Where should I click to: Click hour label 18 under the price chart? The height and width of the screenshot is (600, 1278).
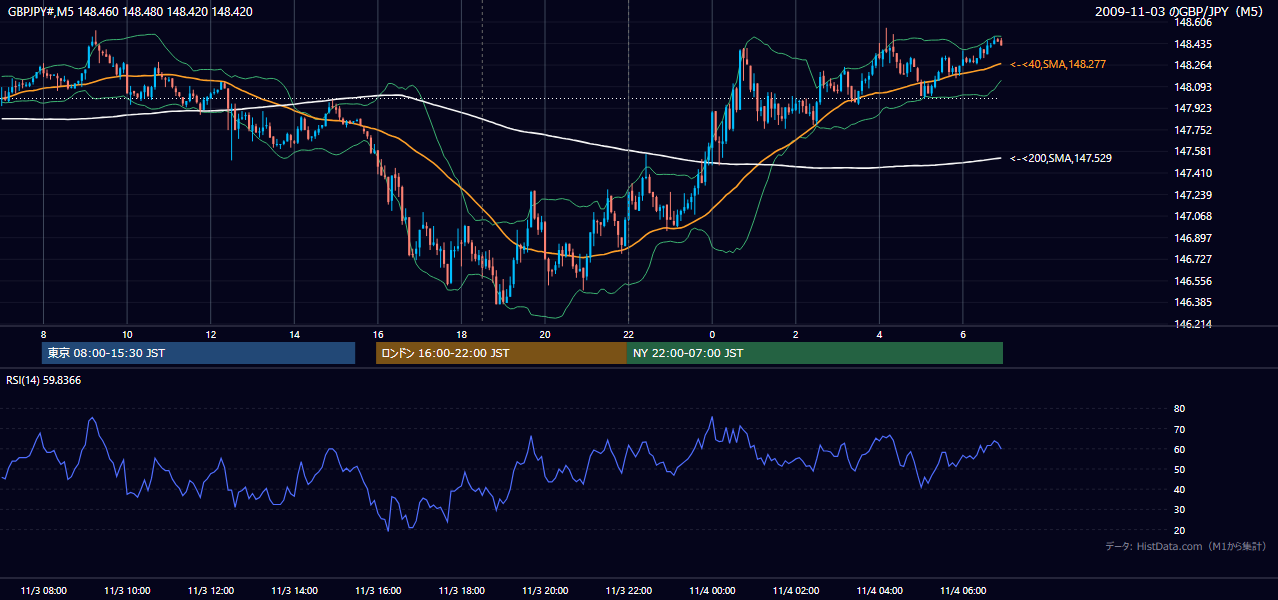(x=461, y=334)
